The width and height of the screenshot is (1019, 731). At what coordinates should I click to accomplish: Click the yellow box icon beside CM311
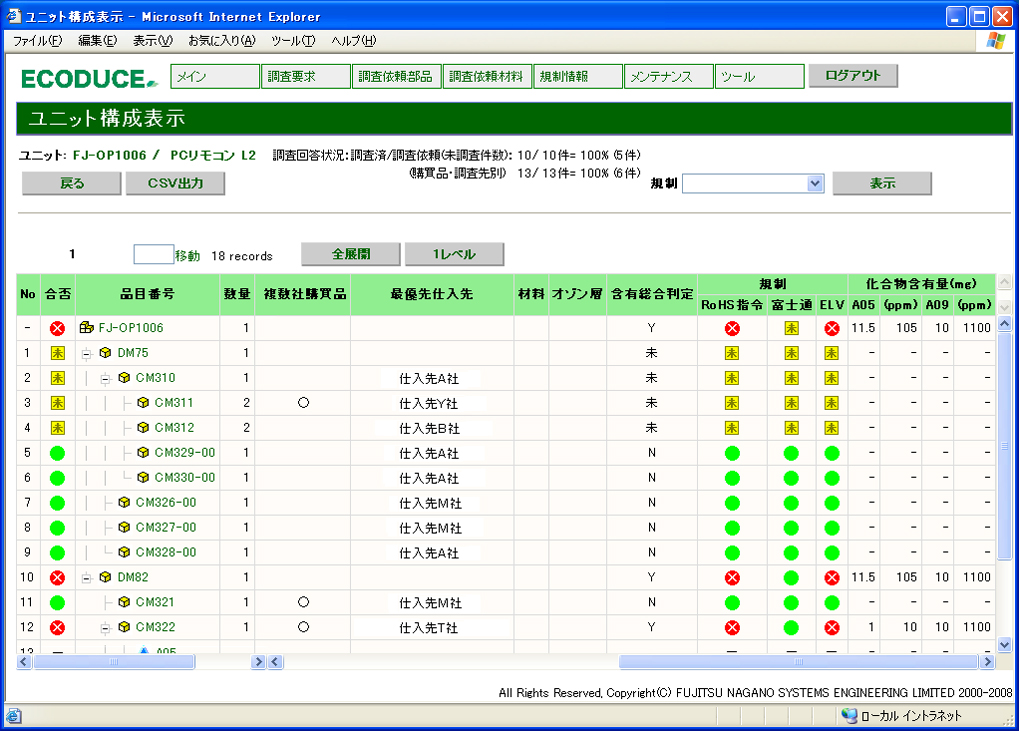point(143,403)
